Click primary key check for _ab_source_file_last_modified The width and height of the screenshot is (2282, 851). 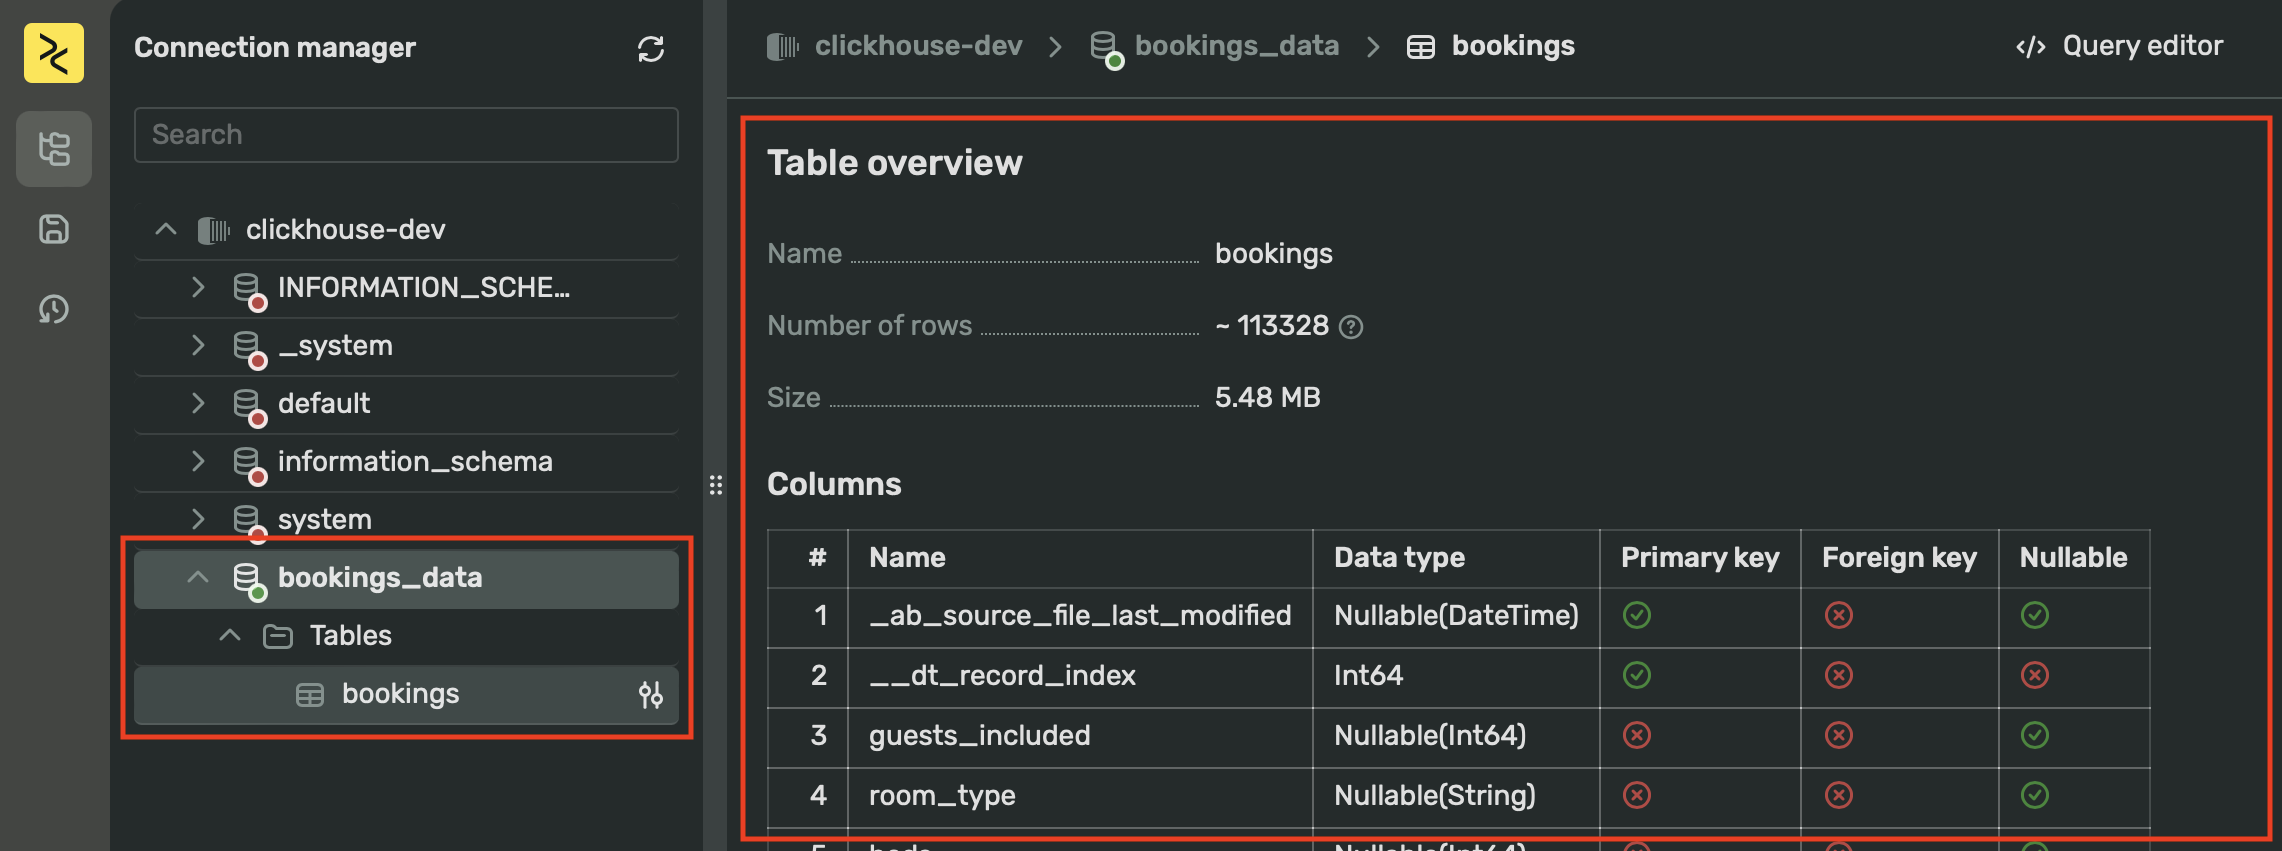pyautogui.click(x=1637, y=615)
